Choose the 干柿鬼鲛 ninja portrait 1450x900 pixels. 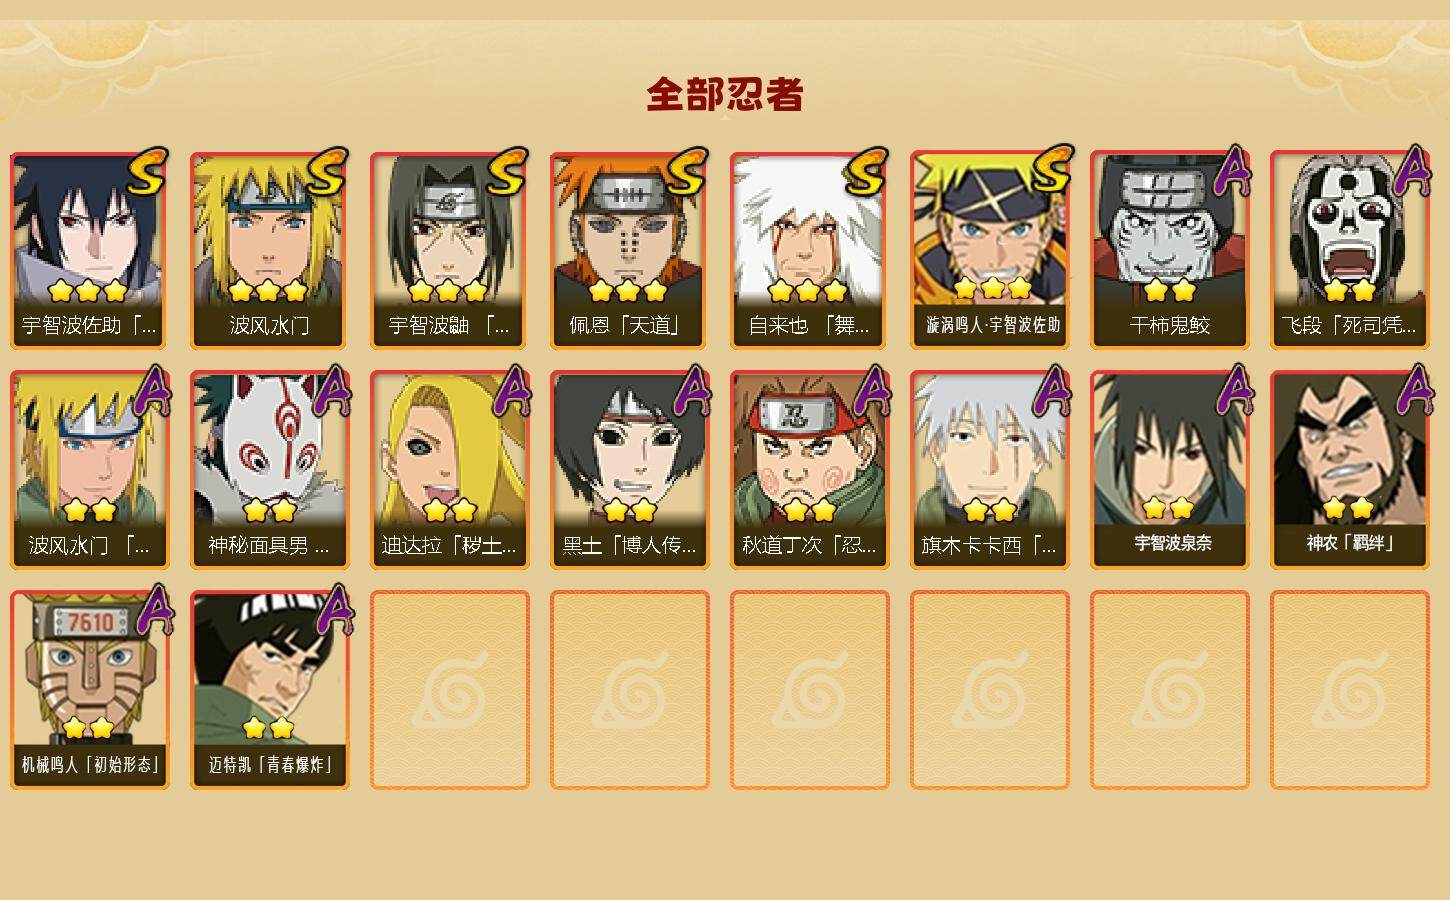1169,250
